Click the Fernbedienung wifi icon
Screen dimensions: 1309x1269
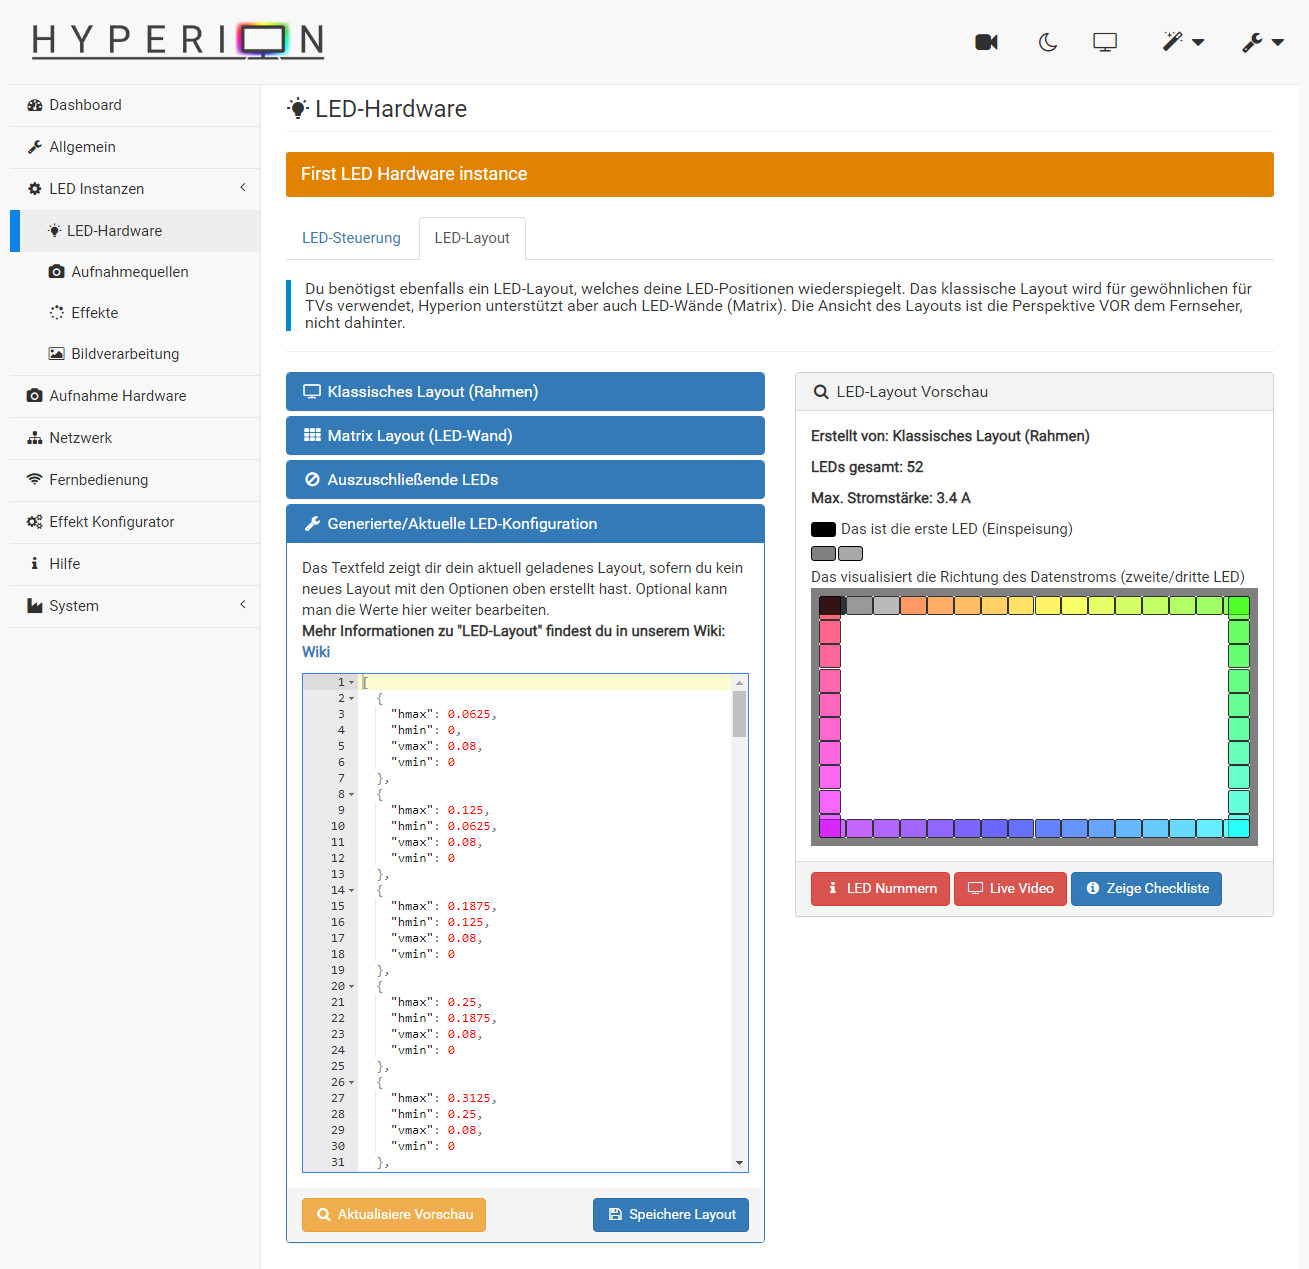pyautogui.click(x=35, y=480)
